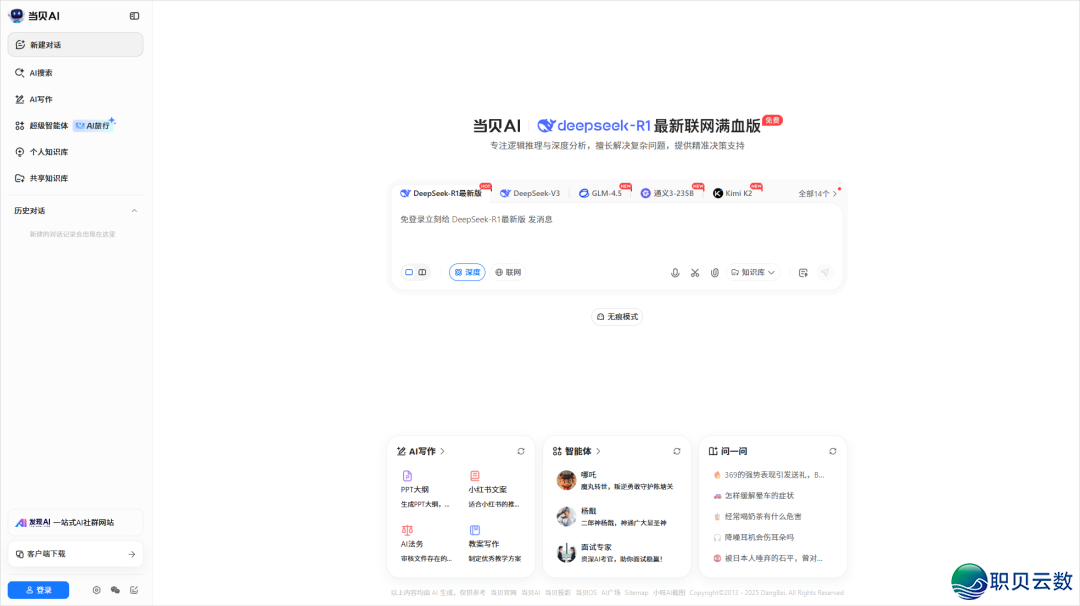1080x606 pixels.
Task: Open the AI广场 footer link
Action: 610,593
